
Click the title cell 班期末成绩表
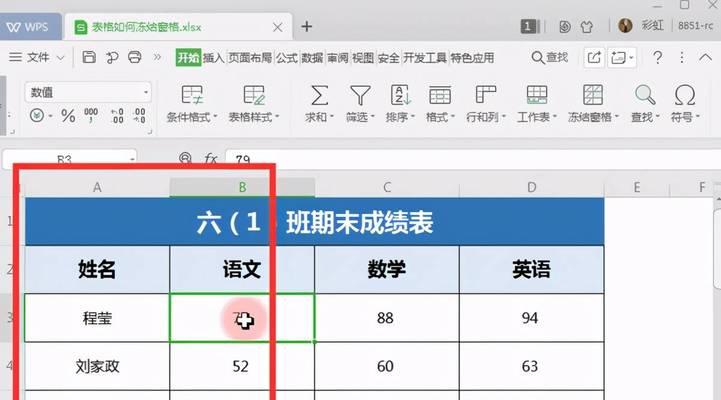(x=315, y=222)
